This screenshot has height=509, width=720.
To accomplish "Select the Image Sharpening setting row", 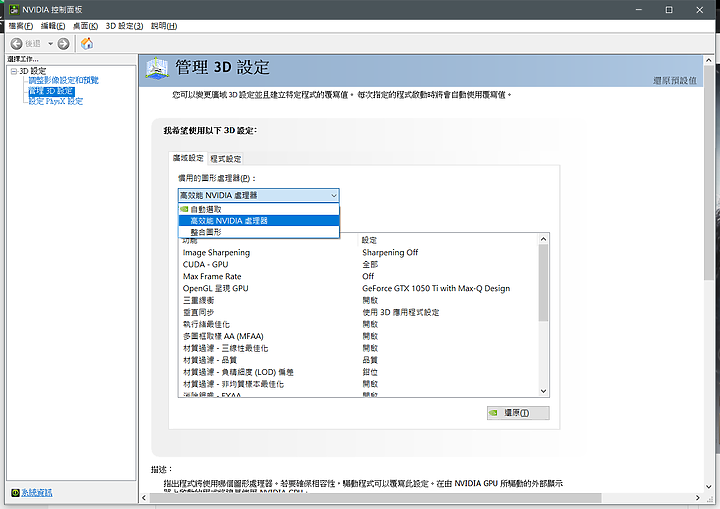I will tap(358, 253).
